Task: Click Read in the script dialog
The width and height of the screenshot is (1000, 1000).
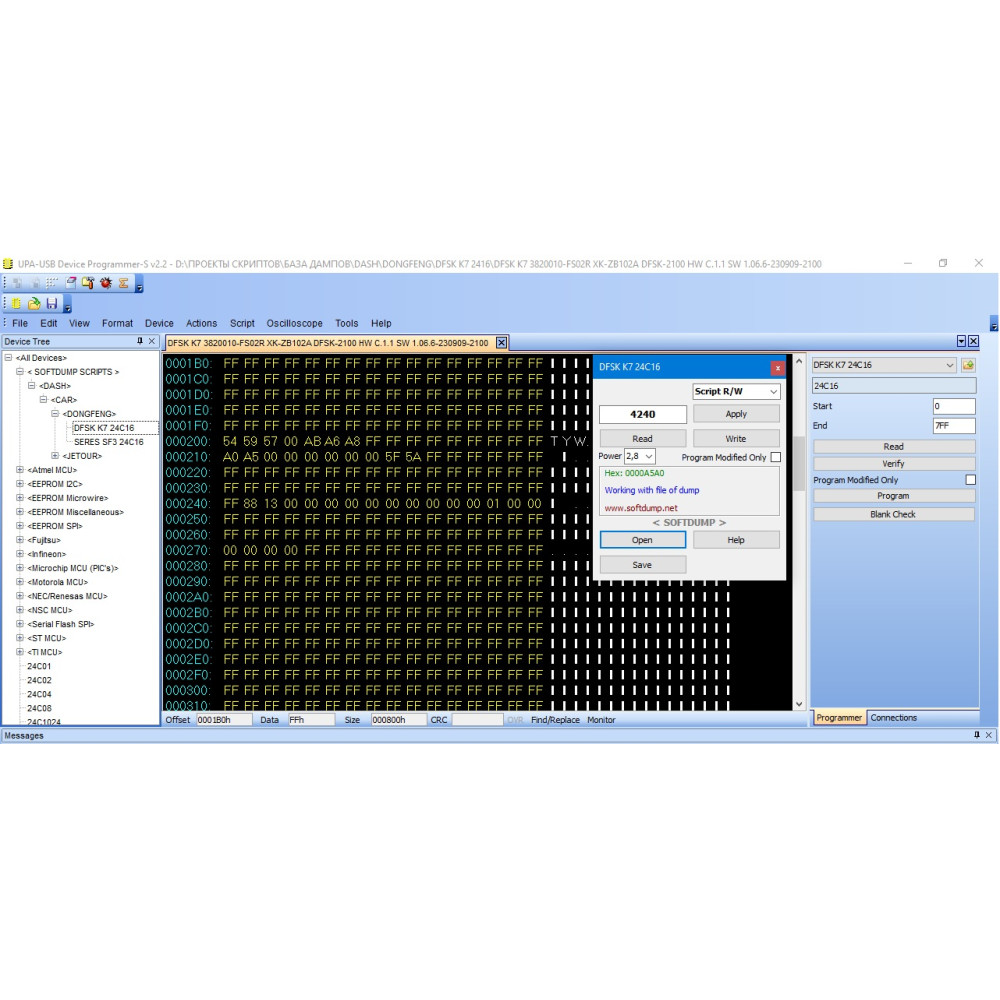Action: point(642,439)
